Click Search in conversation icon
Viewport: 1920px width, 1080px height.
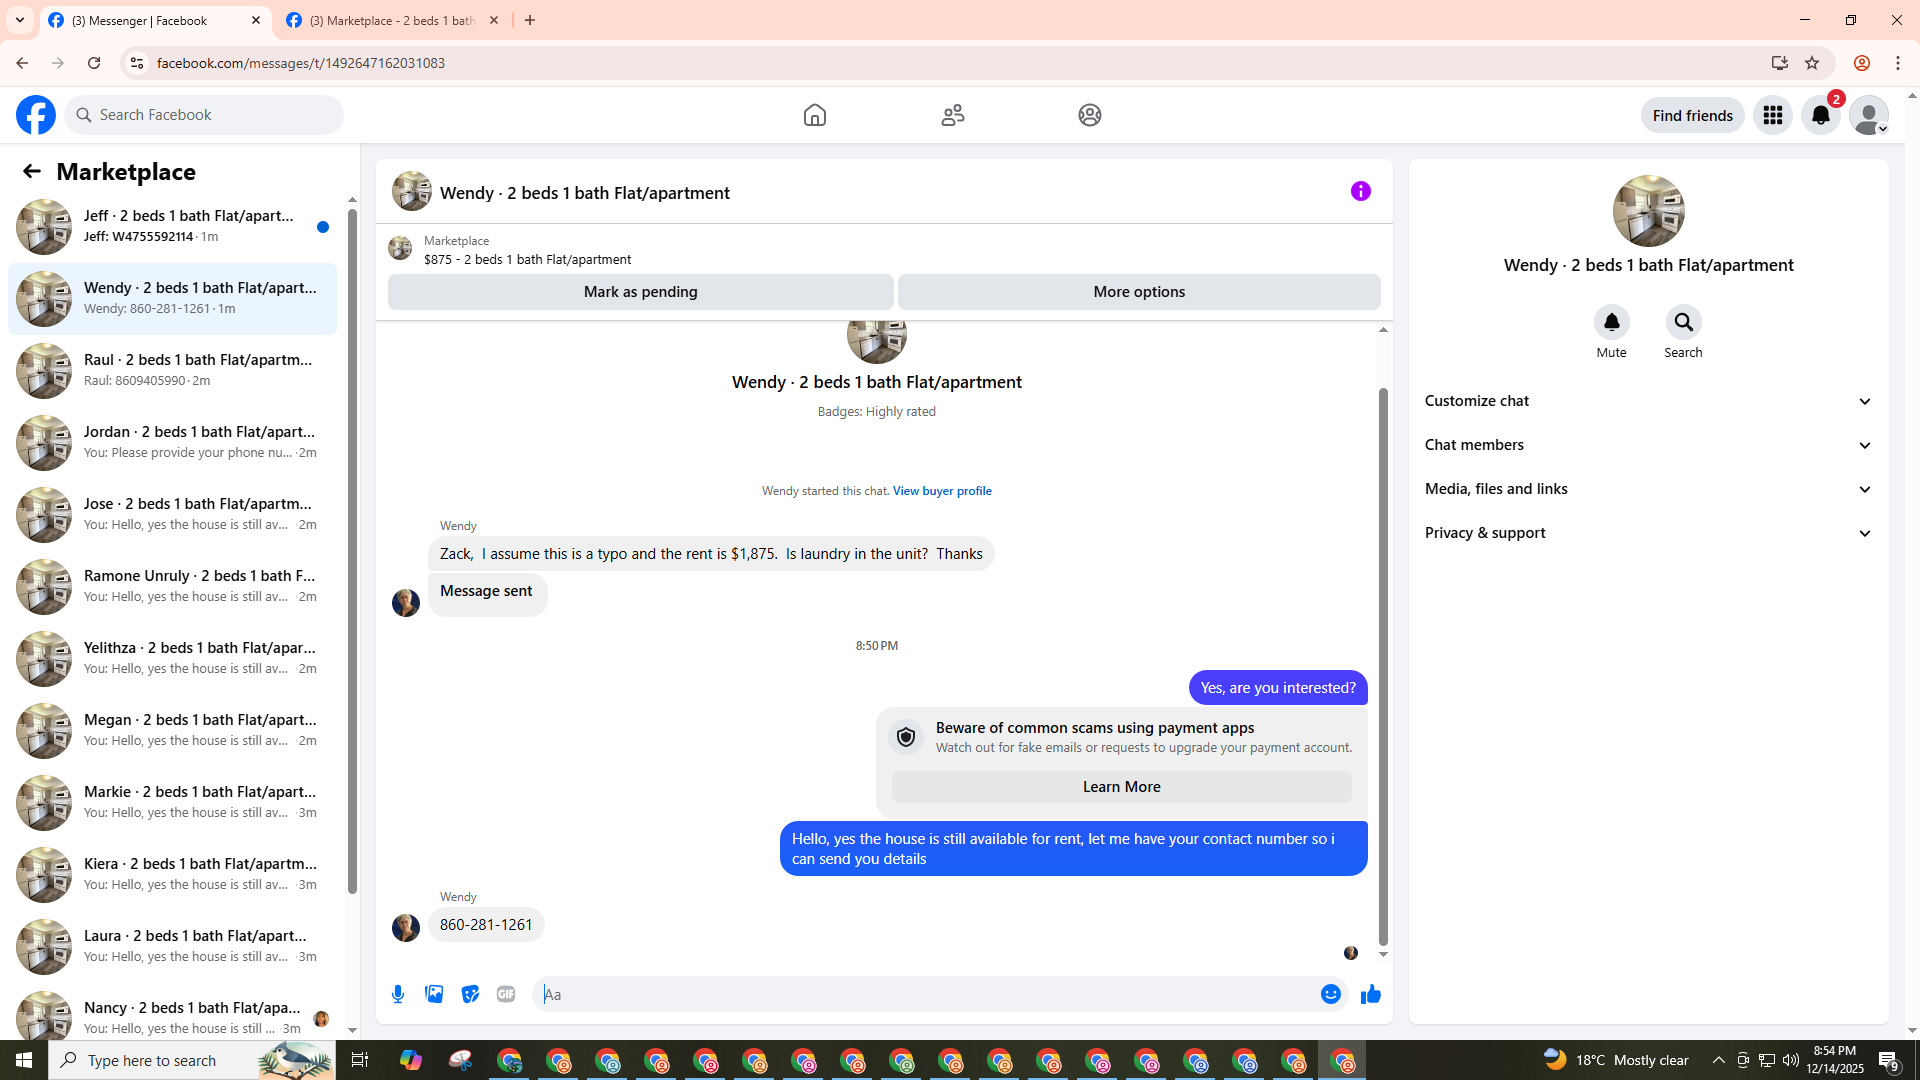tap(1683, 323)
